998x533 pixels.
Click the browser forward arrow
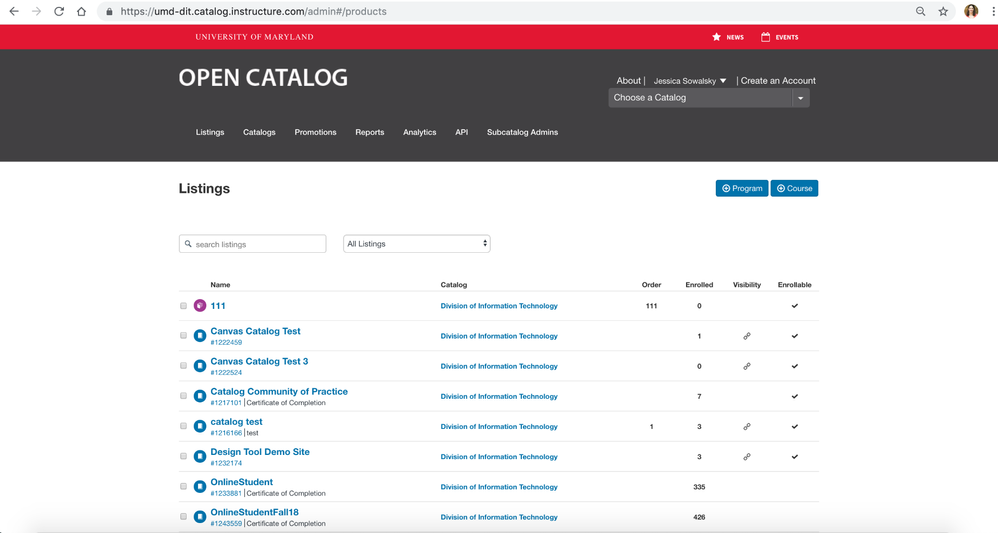tap(36, 11)
